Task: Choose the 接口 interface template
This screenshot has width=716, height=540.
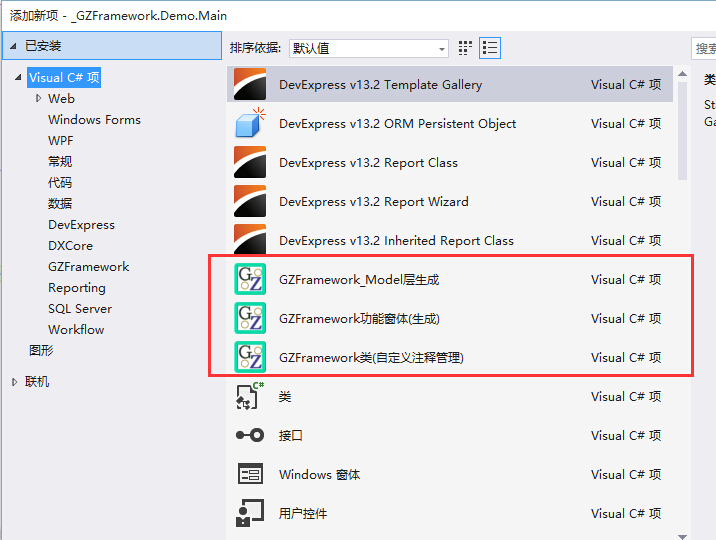Action: click(450, 435)
